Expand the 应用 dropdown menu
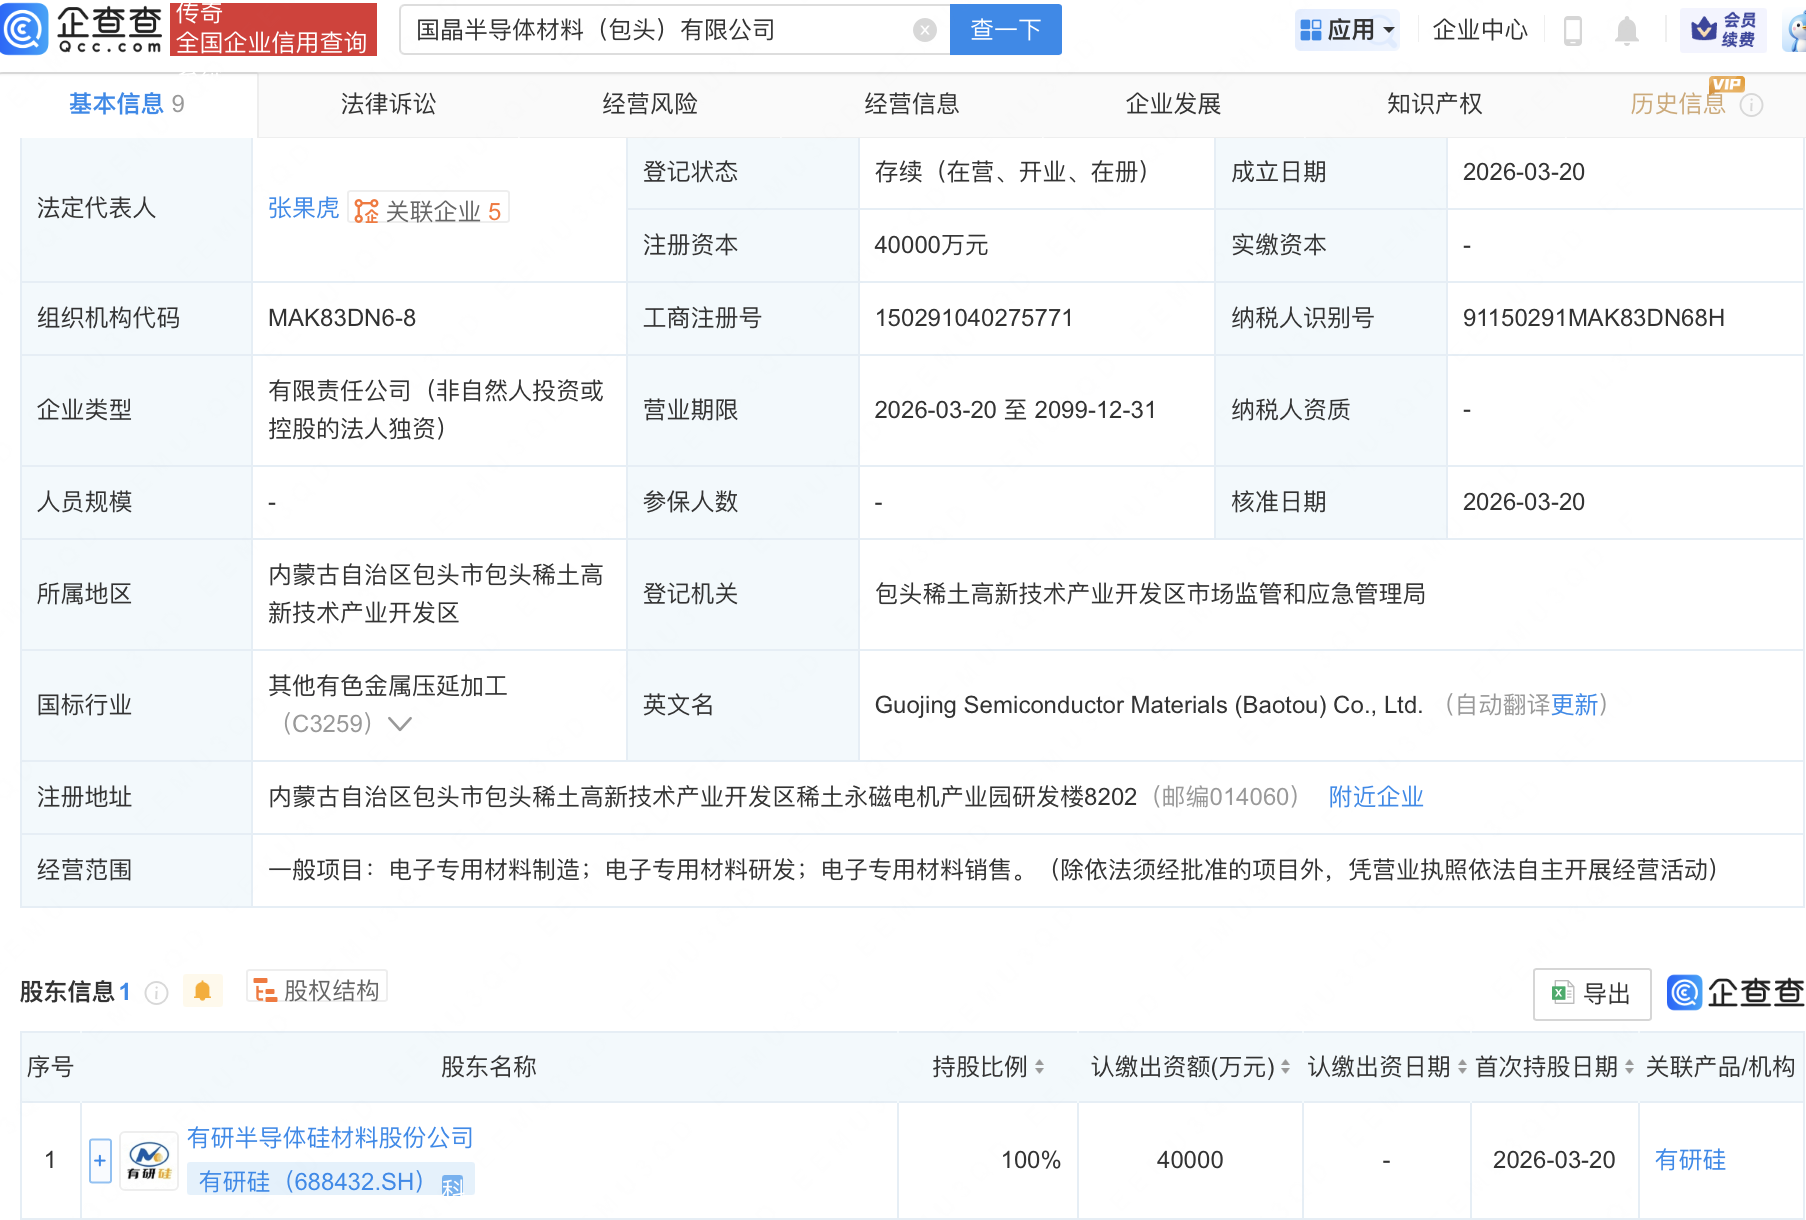 pos(1347,29)
